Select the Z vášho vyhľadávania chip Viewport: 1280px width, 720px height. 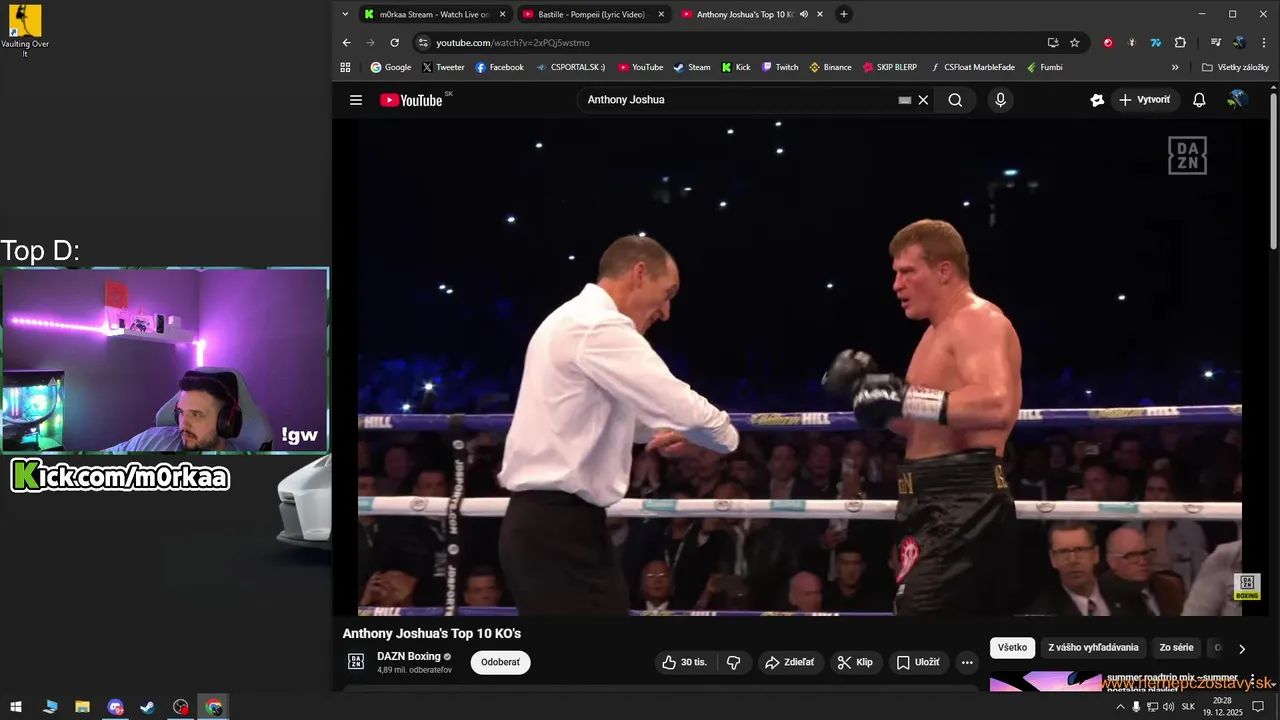pyautogui.click(x=1093, y=647)
